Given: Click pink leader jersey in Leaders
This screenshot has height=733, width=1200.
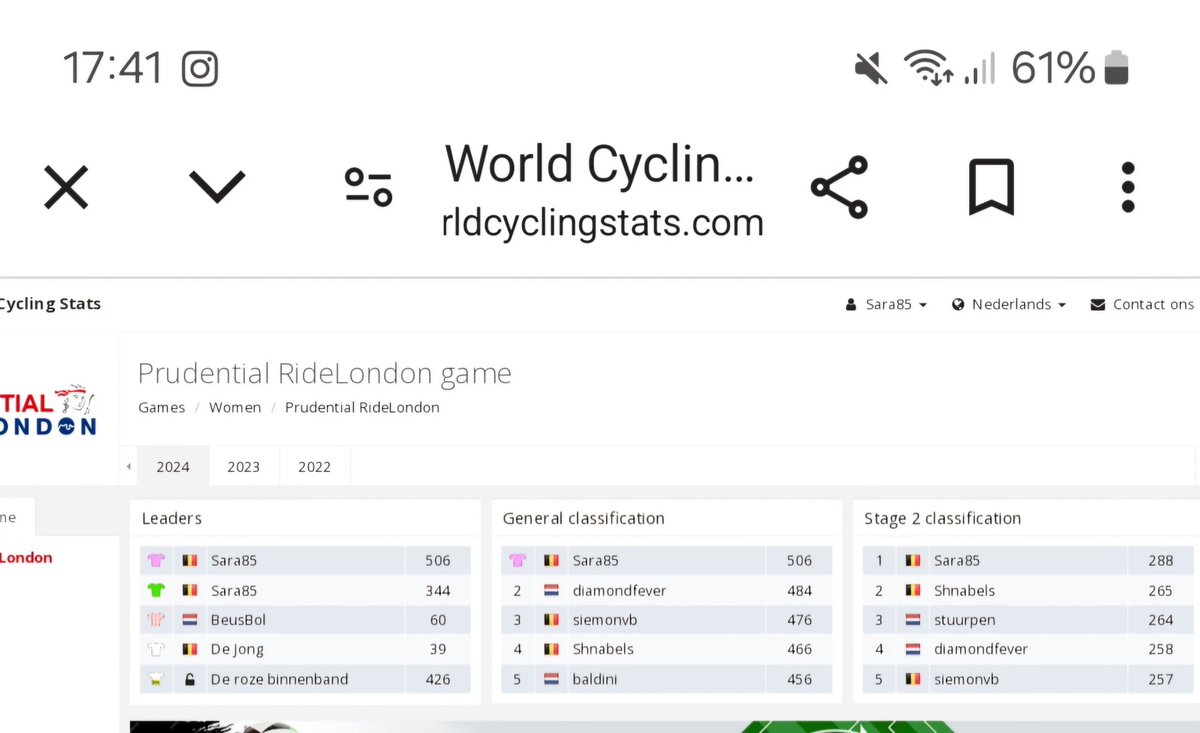Looking at the screenshot, I should click(x=156, y=561).
